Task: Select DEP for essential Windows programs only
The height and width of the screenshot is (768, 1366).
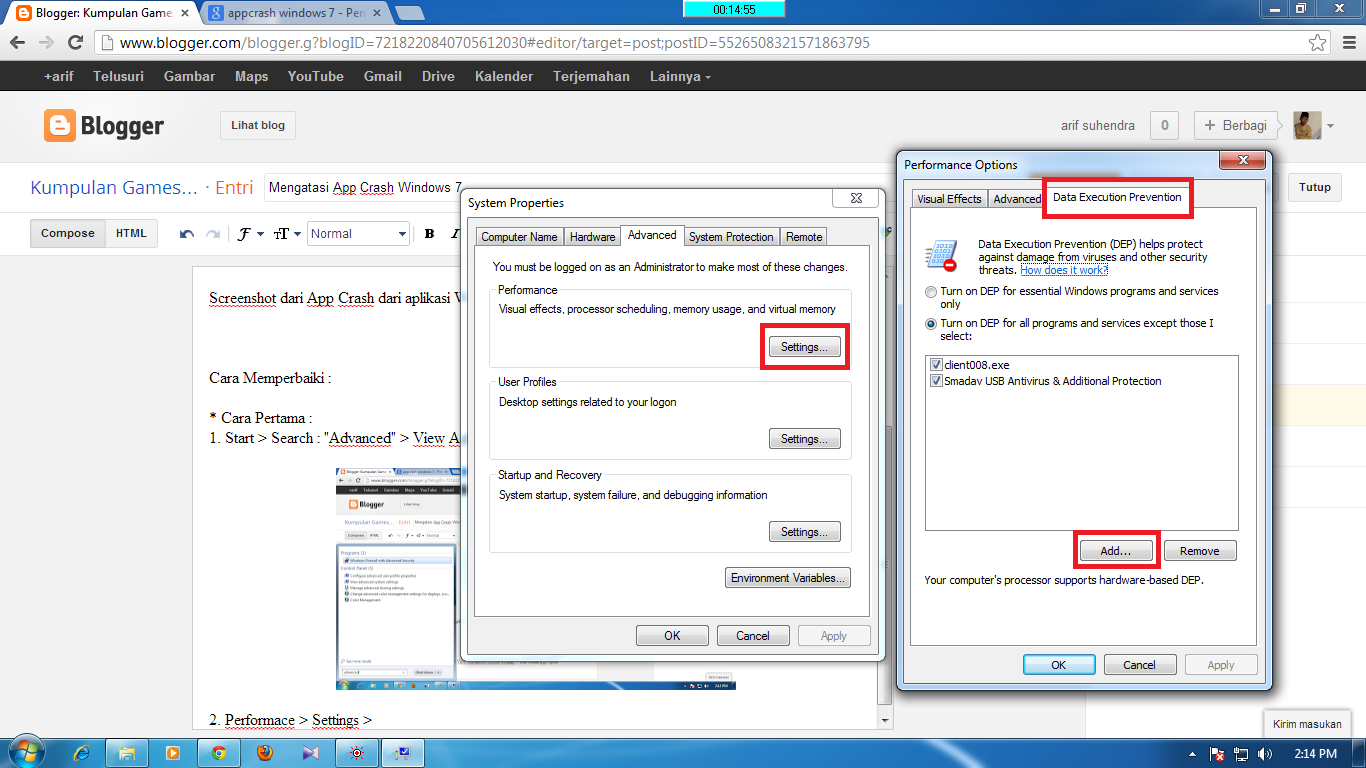Action: point(929,291)
